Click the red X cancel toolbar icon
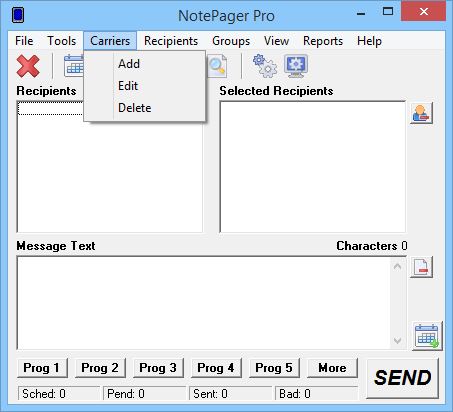 click(28, 66)
